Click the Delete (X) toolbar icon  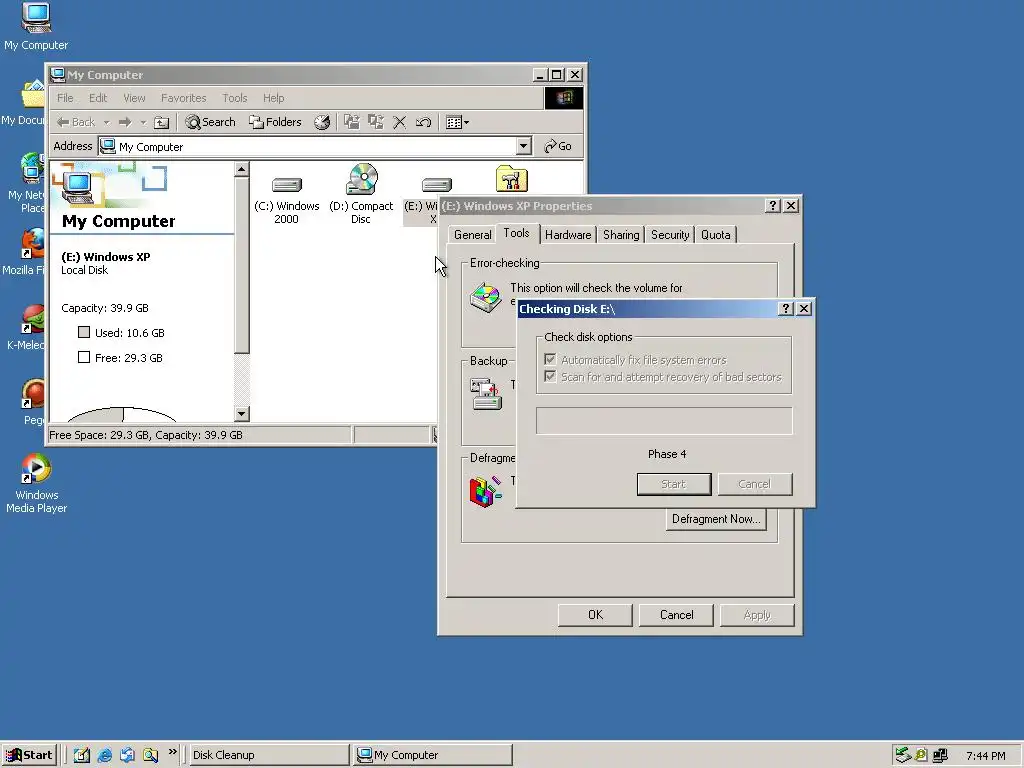[x=400, y=122]
